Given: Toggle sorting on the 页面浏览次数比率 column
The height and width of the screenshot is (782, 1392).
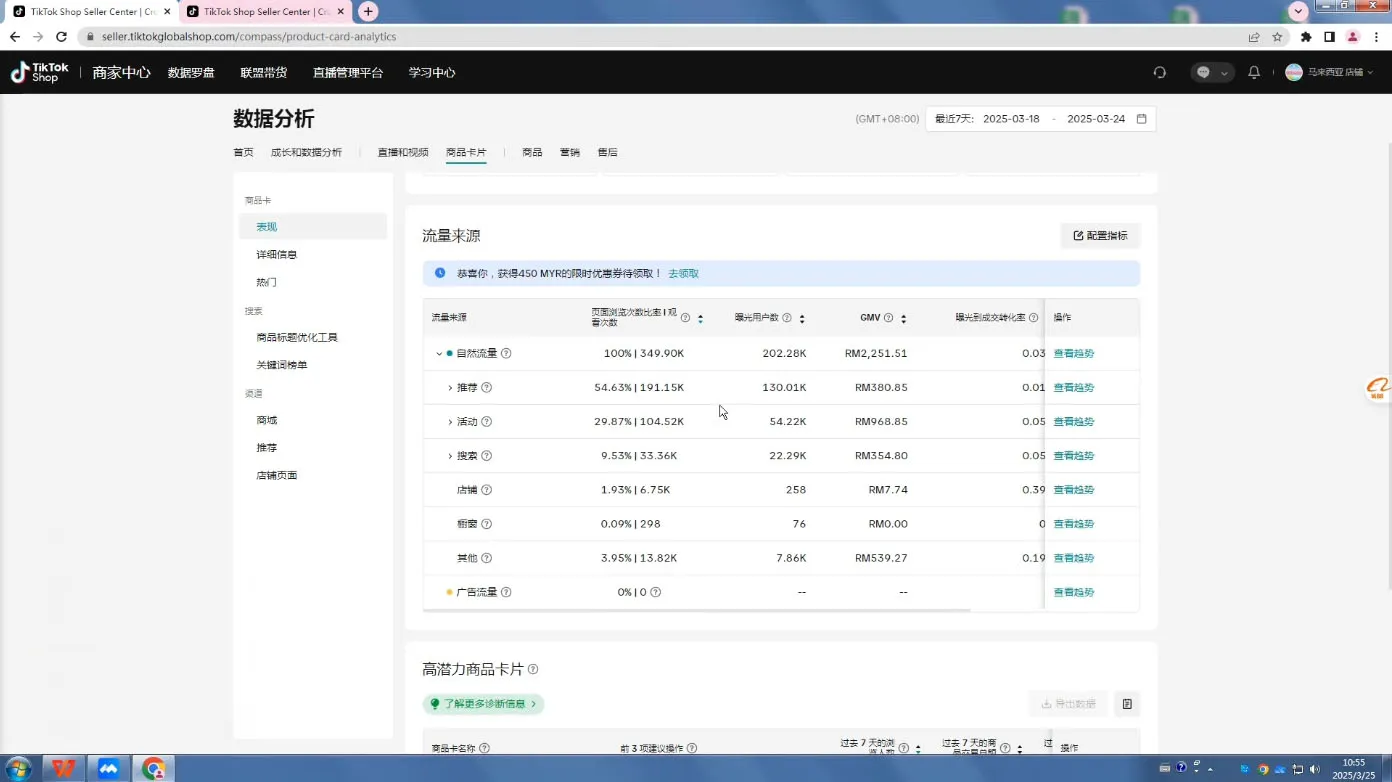Looking at the screenshot, I should [700, 318].
